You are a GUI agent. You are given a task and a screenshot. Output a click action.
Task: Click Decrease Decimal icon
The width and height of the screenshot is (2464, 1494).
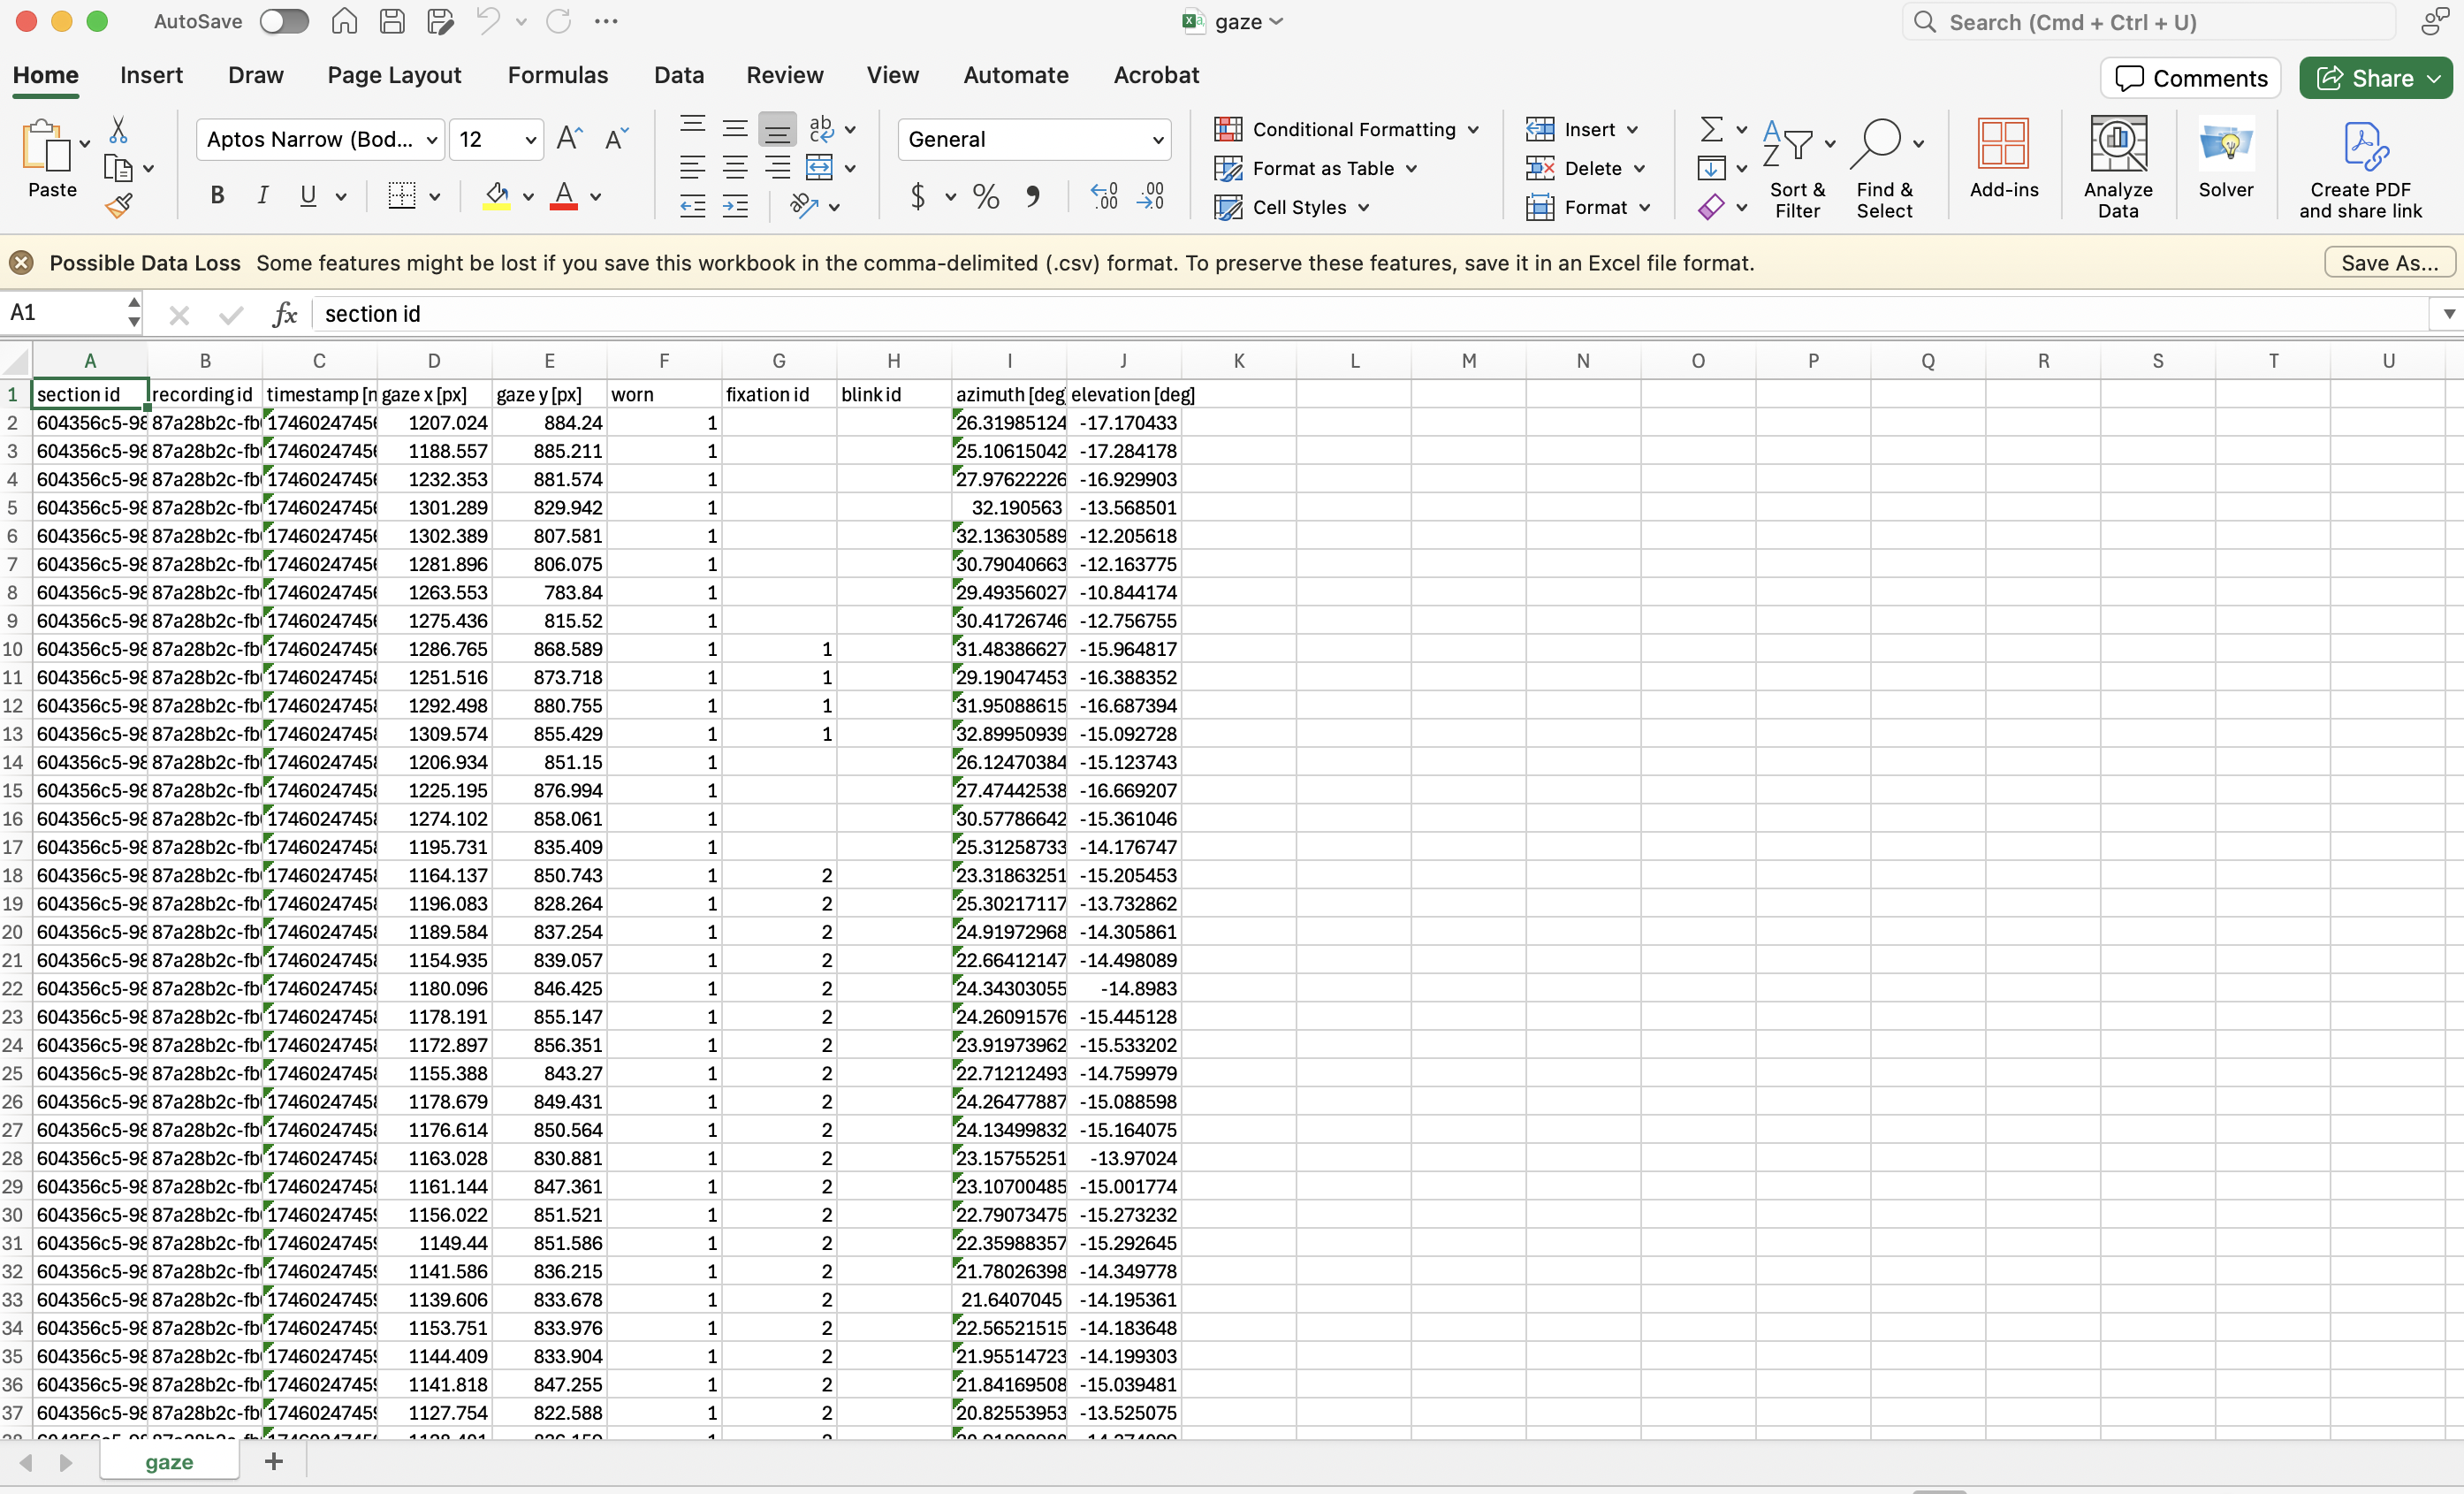[1150, 196]
